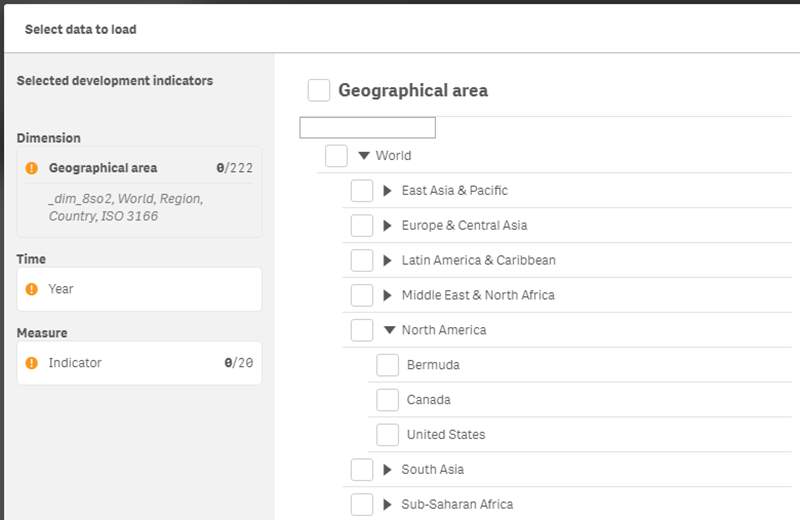Image resolution: width=800 pixels, height=520 pixels.
Task: Select the Middle East & North Africa checkbox
Action: 362,296
